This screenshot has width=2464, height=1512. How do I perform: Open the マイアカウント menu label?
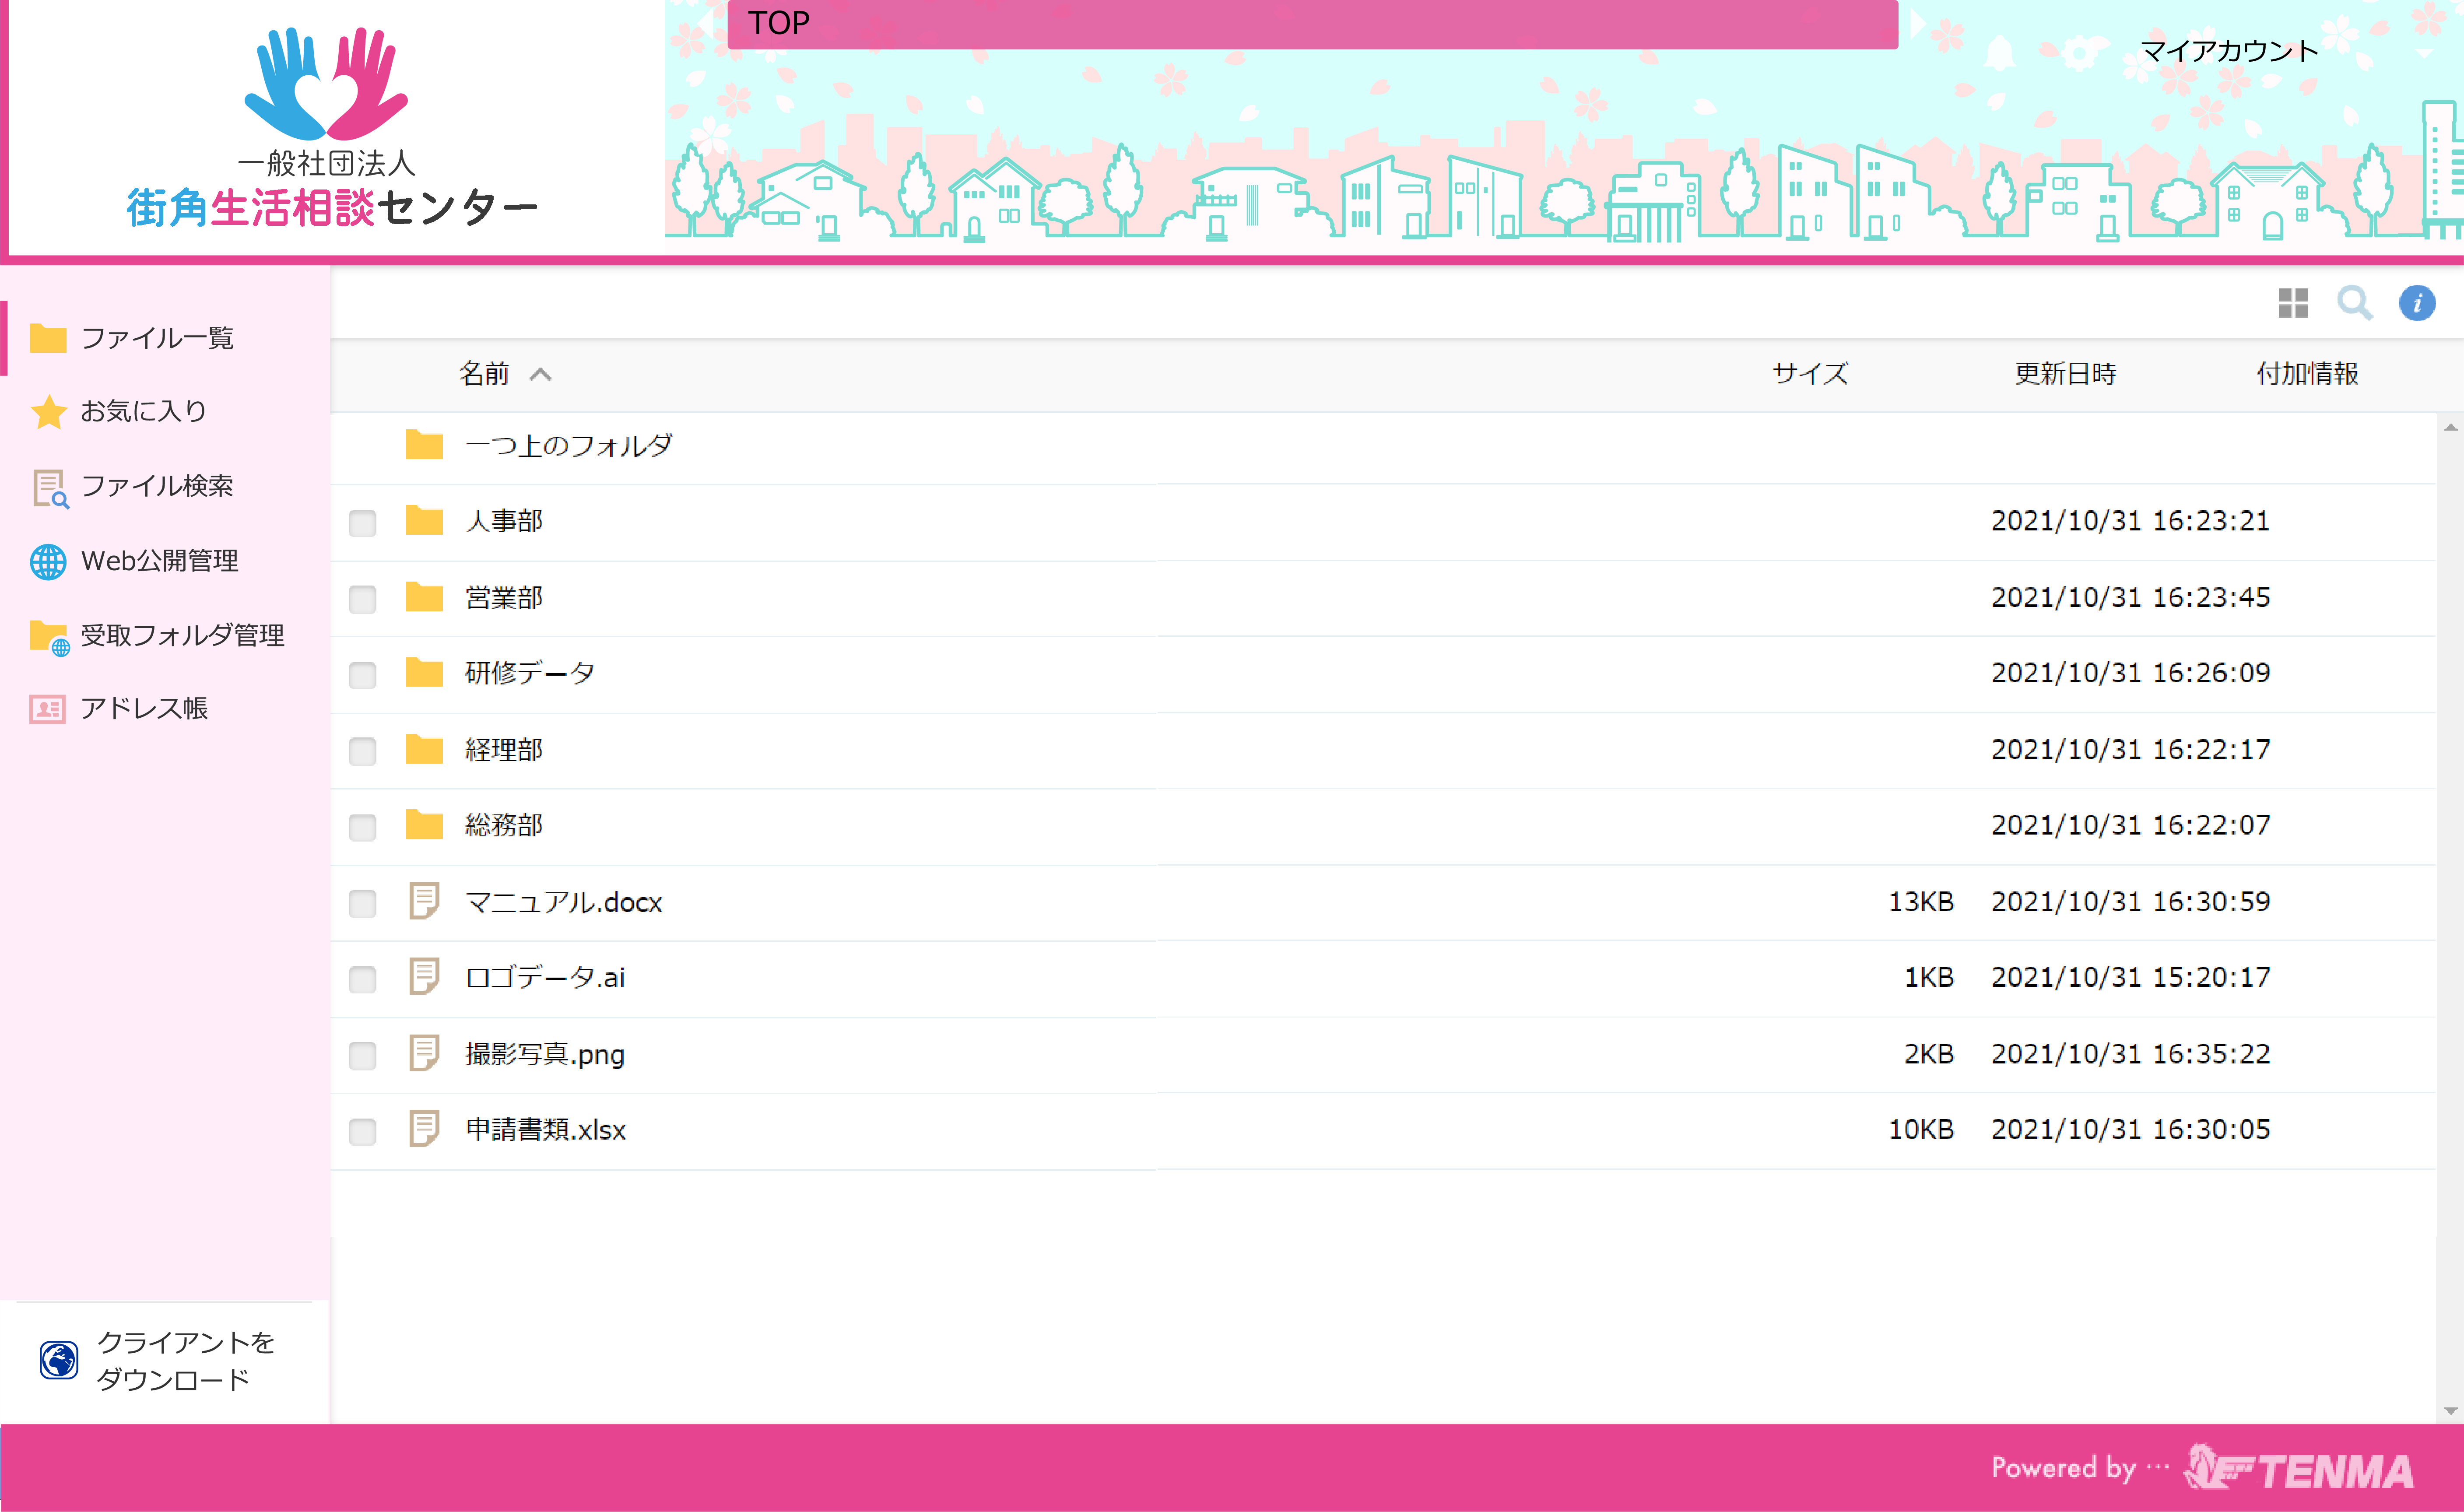[2229, 51]
